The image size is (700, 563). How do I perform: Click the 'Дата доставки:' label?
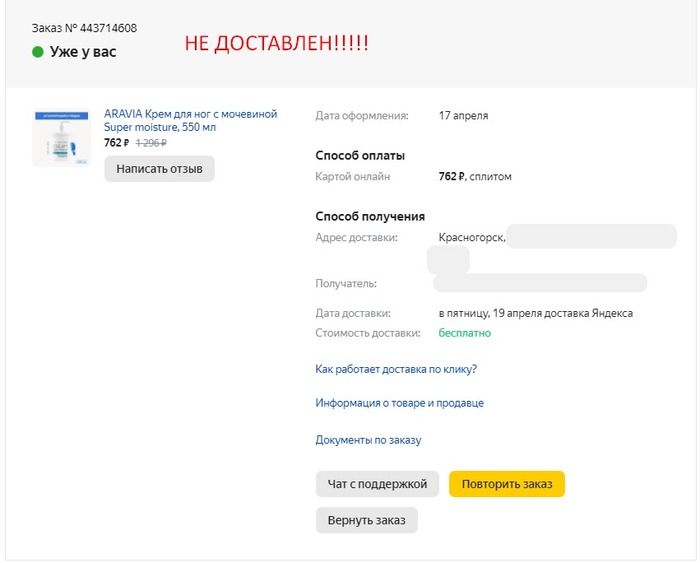pos(353,313)
